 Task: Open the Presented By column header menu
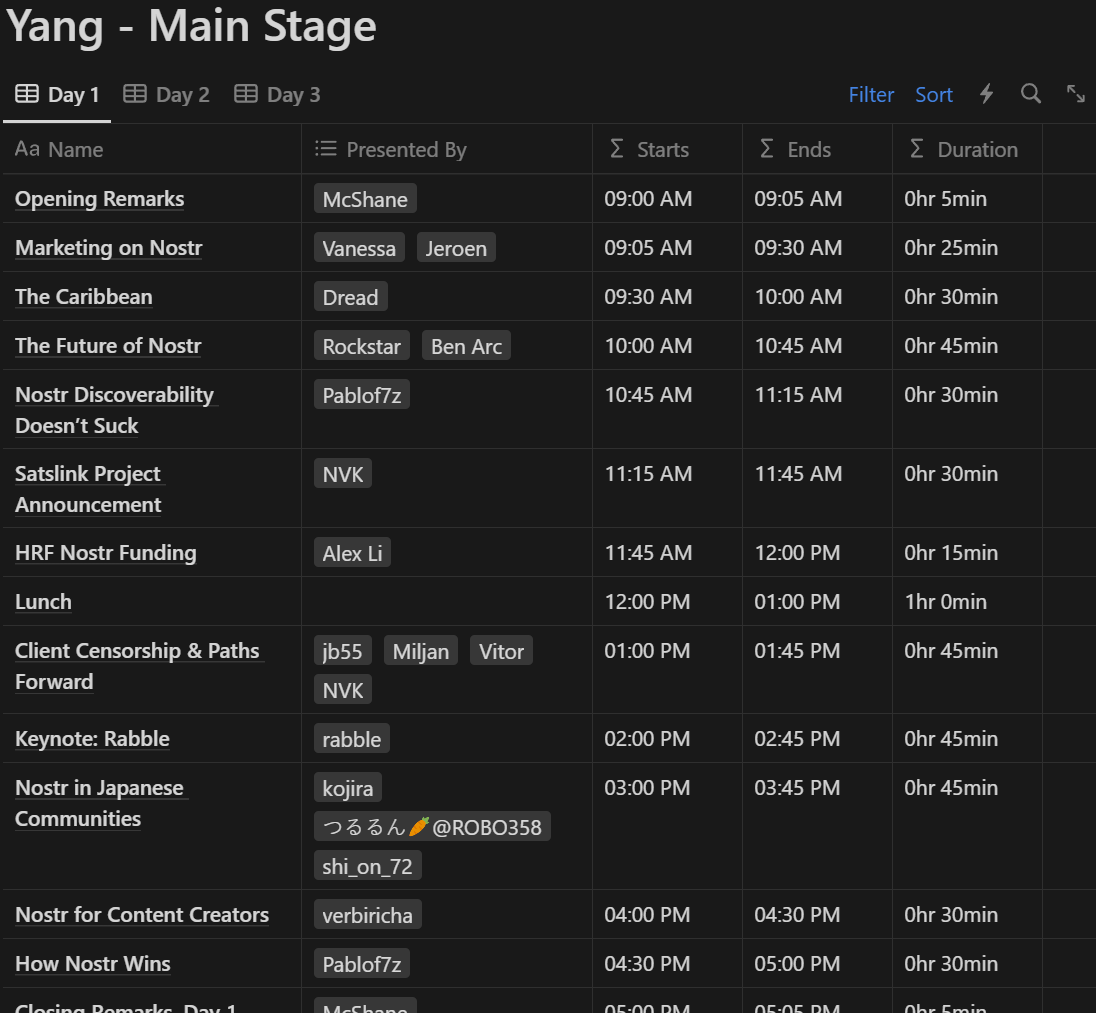click(406, 150)
